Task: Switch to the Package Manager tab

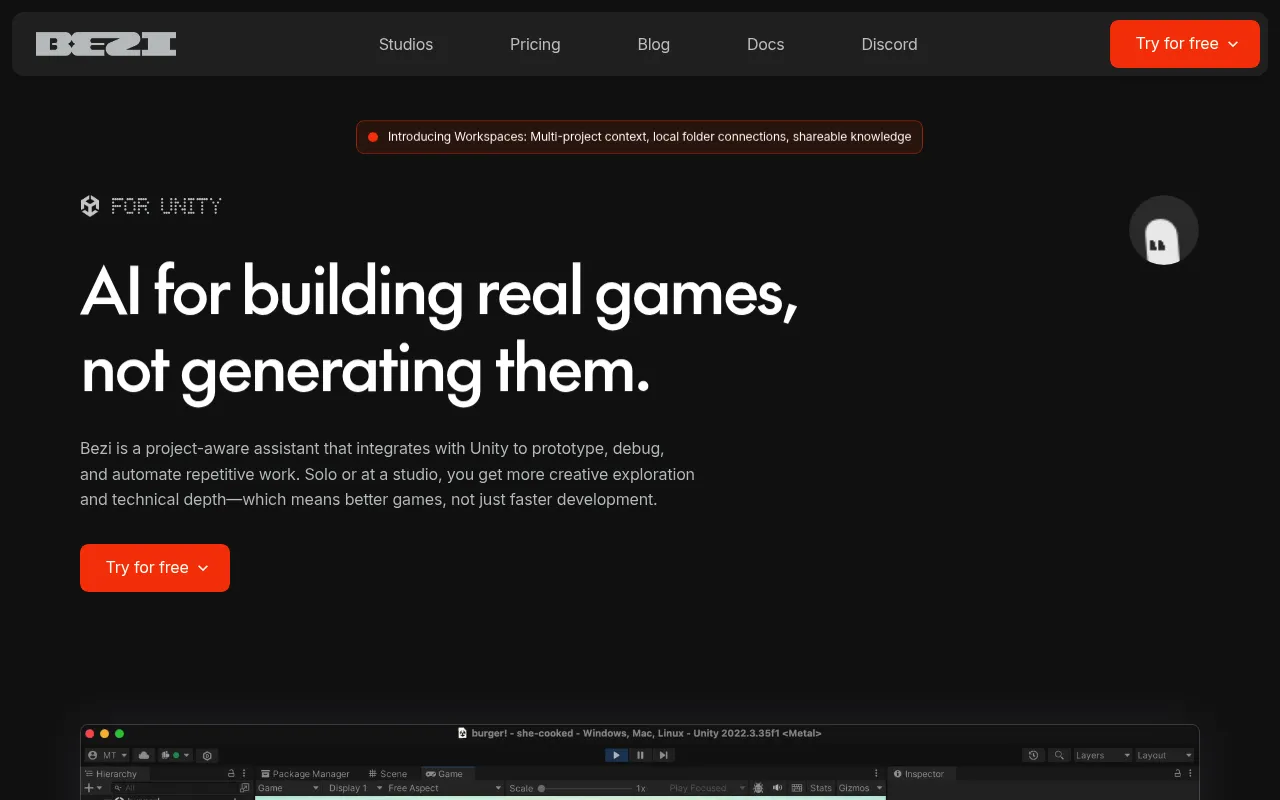Action: [x=305, y=774]
